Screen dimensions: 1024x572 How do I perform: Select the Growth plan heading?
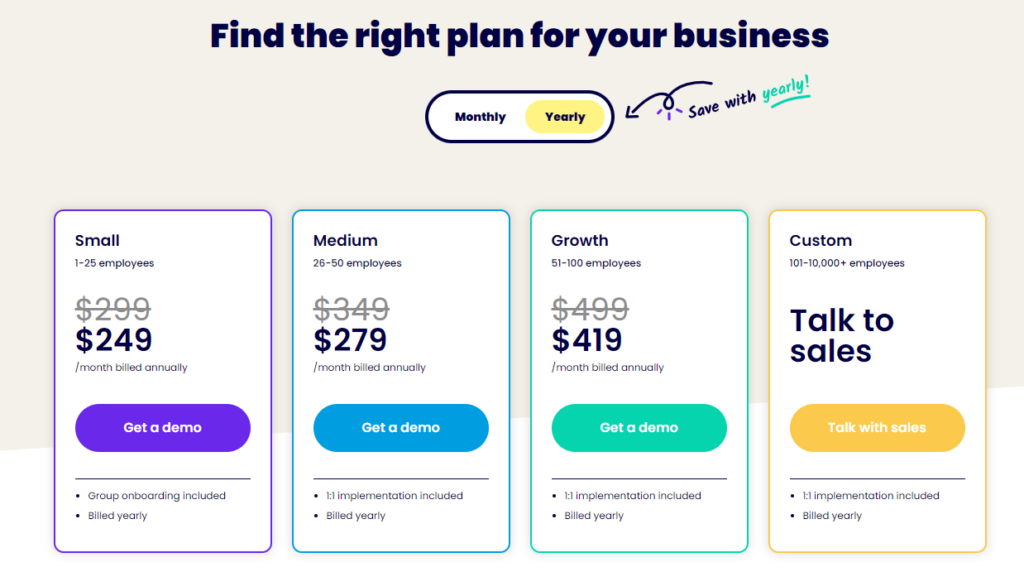tap(579, 240)
